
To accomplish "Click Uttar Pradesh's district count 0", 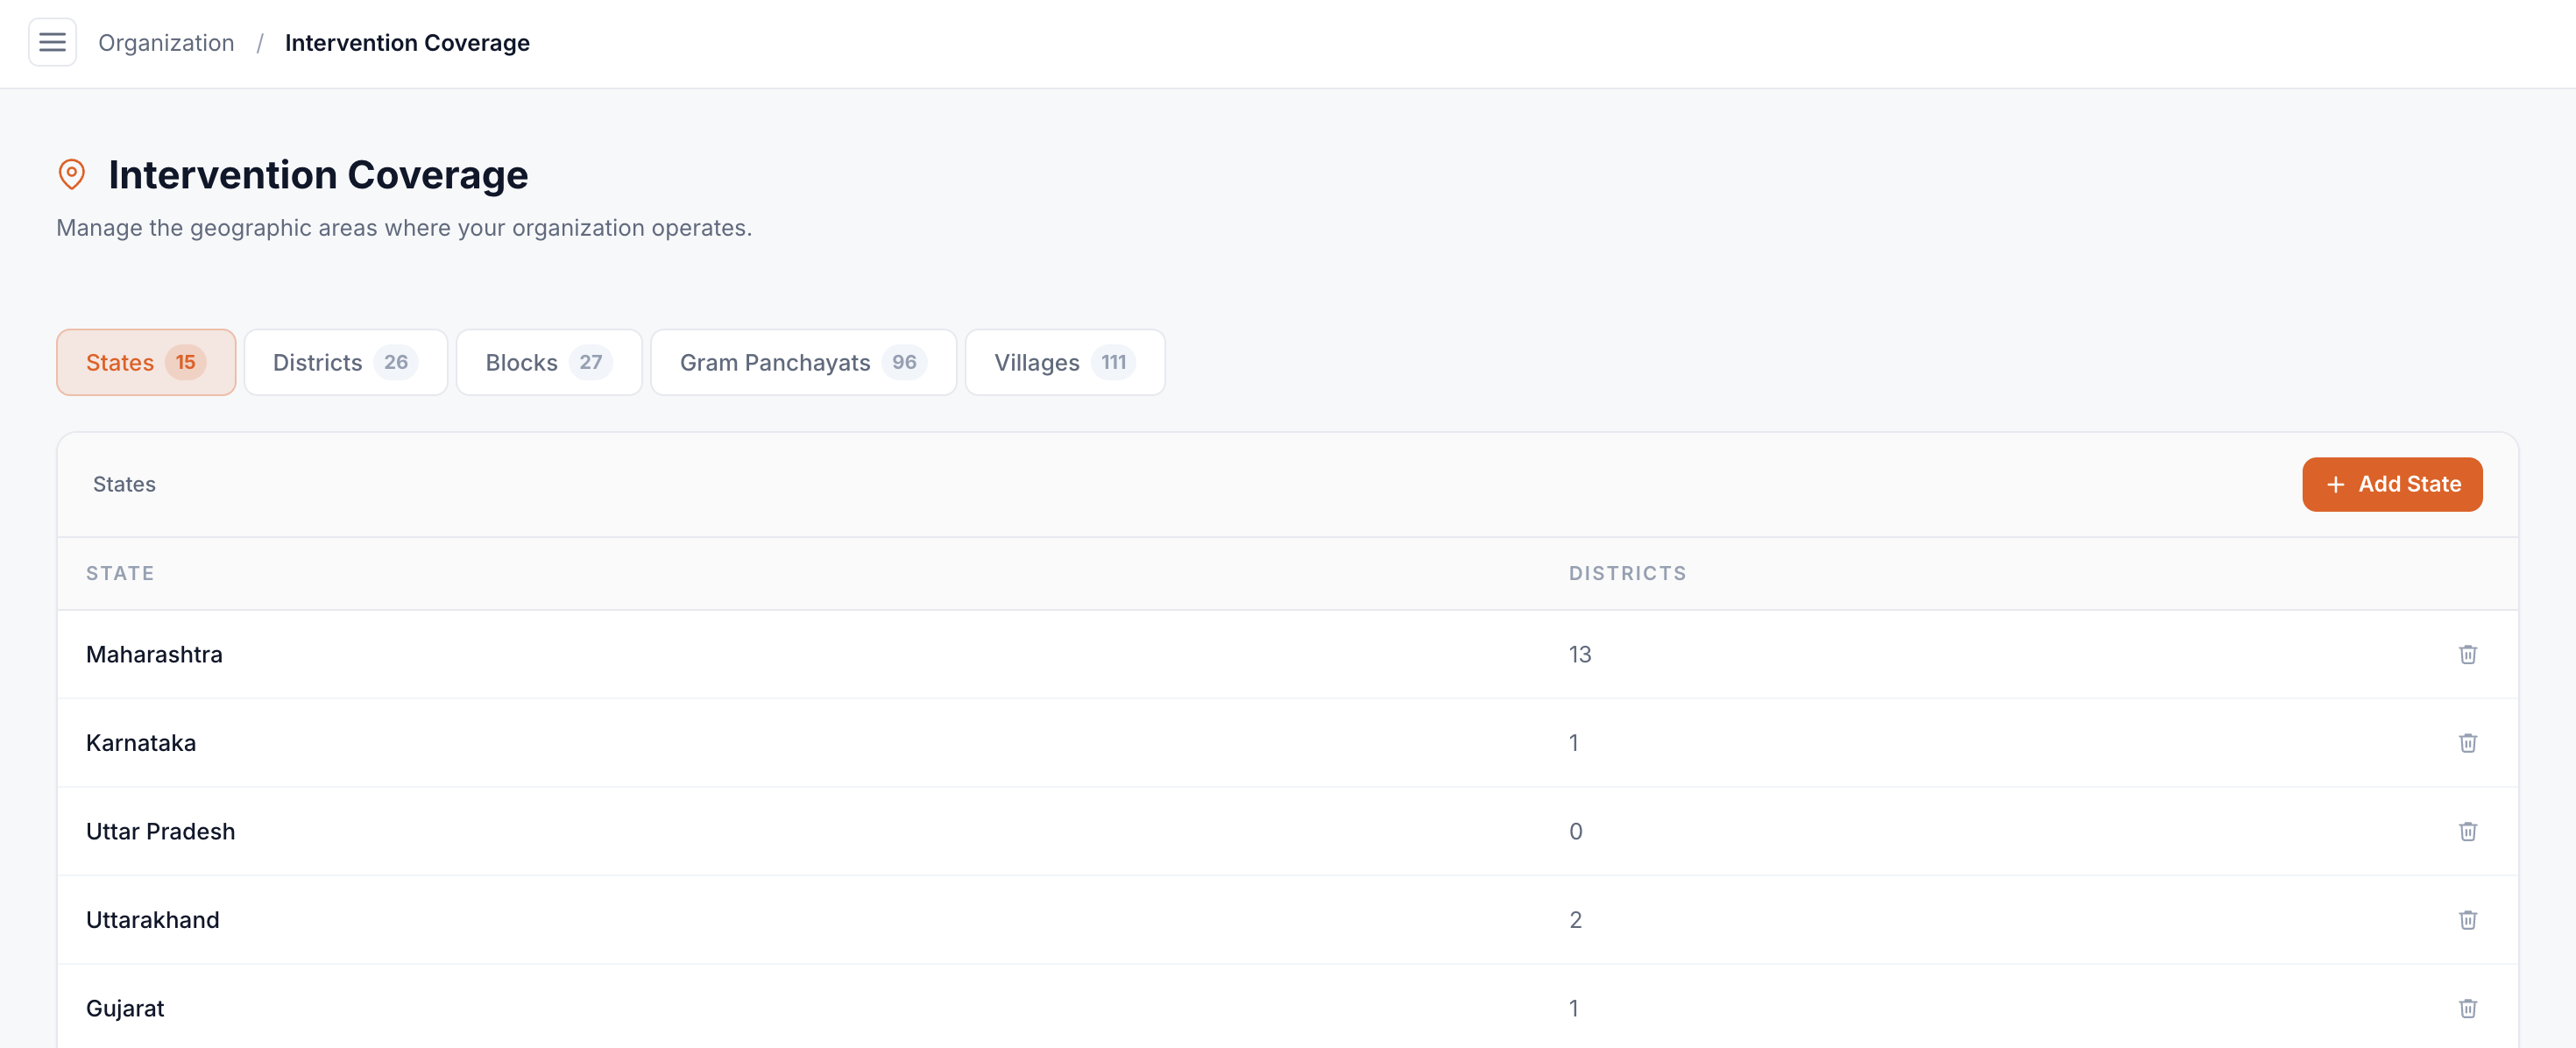I will [1575, 831].
